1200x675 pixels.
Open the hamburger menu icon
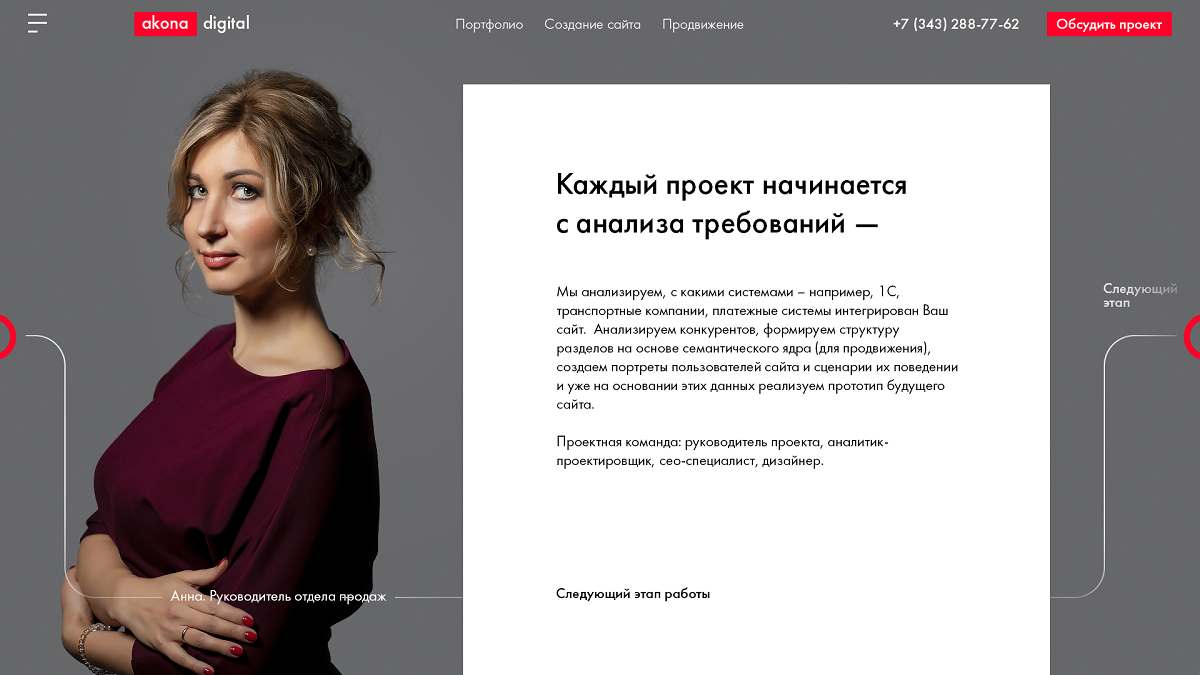point(37,23)
